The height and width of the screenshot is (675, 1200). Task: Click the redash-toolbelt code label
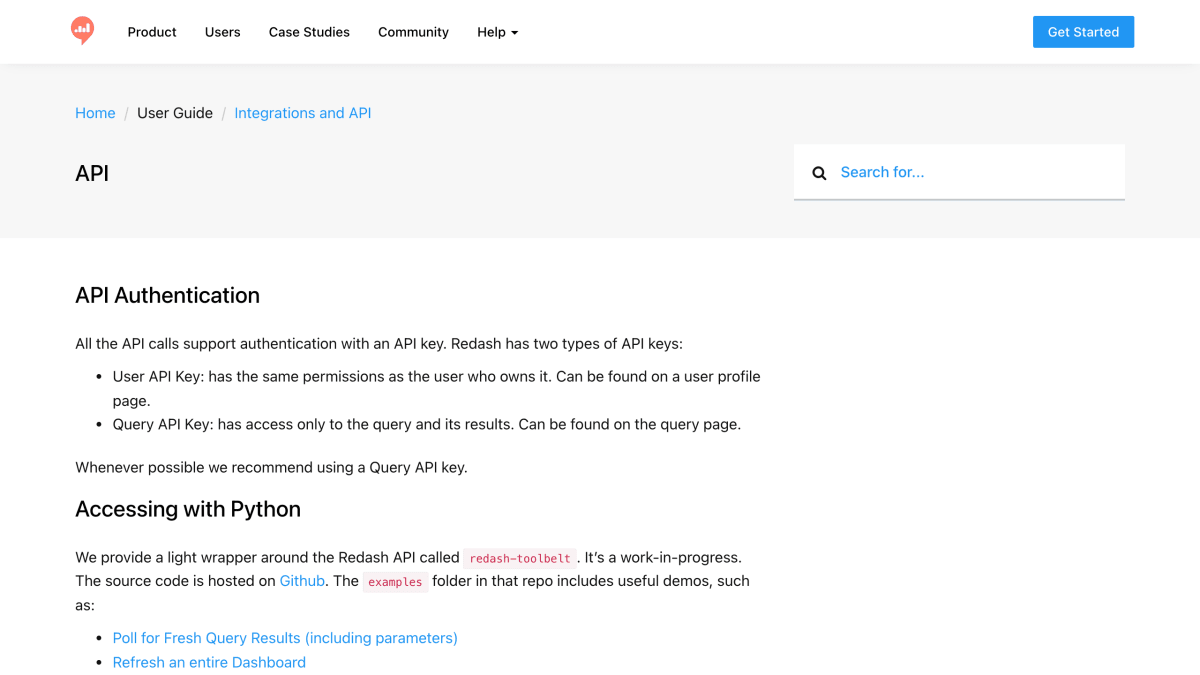(x=520, y=558)
